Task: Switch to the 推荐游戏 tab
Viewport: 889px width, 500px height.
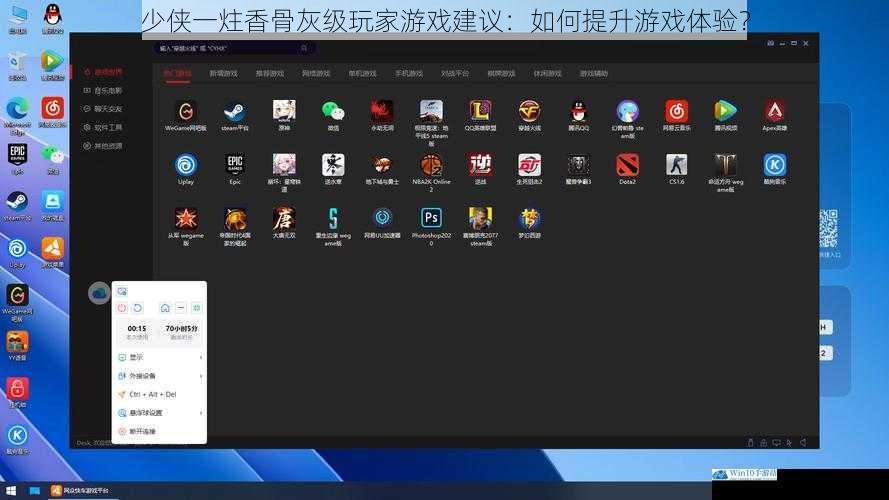Action: (x=270, y=74)
